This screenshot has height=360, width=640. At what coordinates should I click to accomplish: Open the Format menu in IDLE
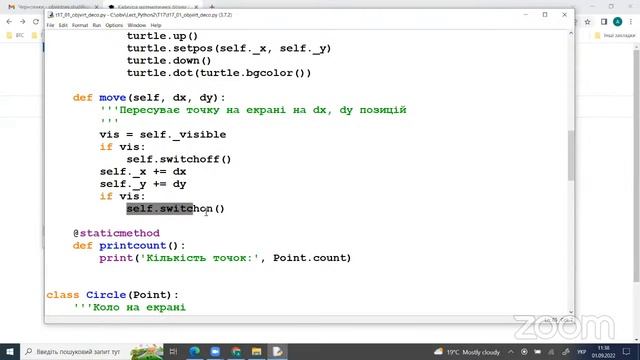click(80, 25)
